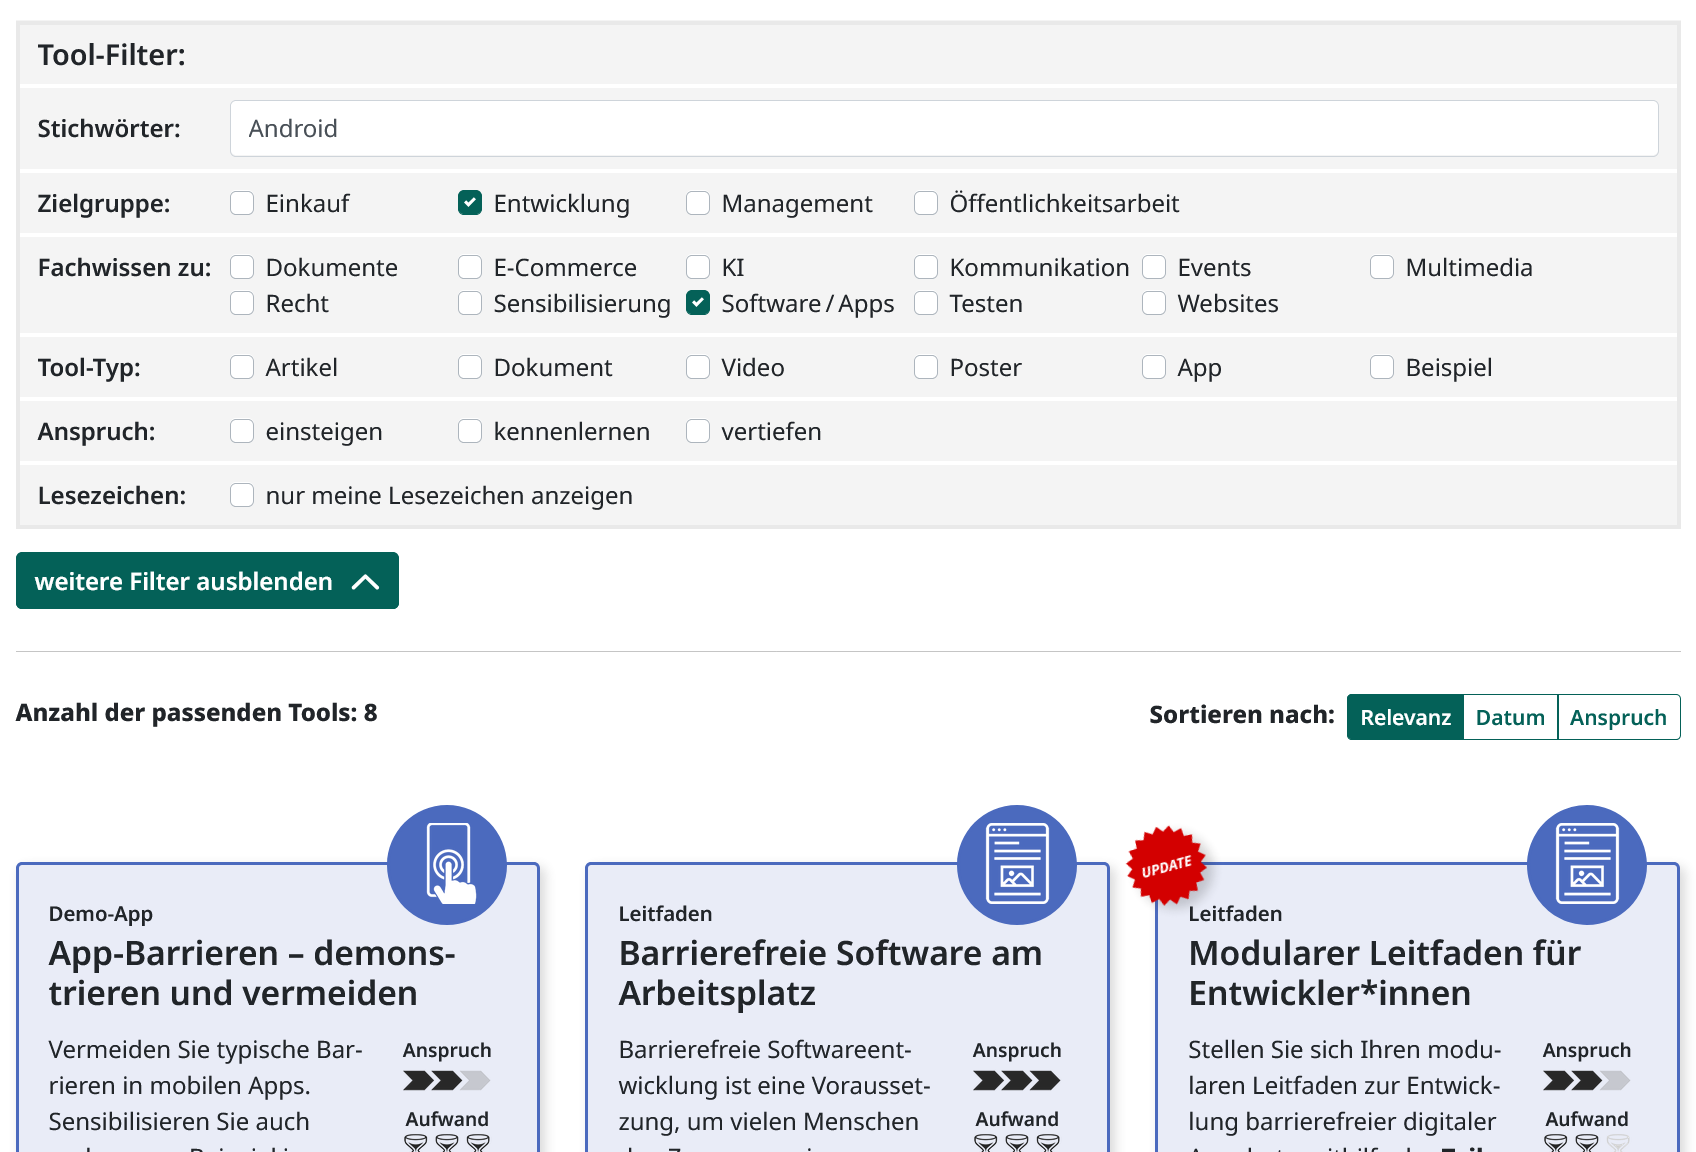Click the Lesezeichen row label

(112, 496)
